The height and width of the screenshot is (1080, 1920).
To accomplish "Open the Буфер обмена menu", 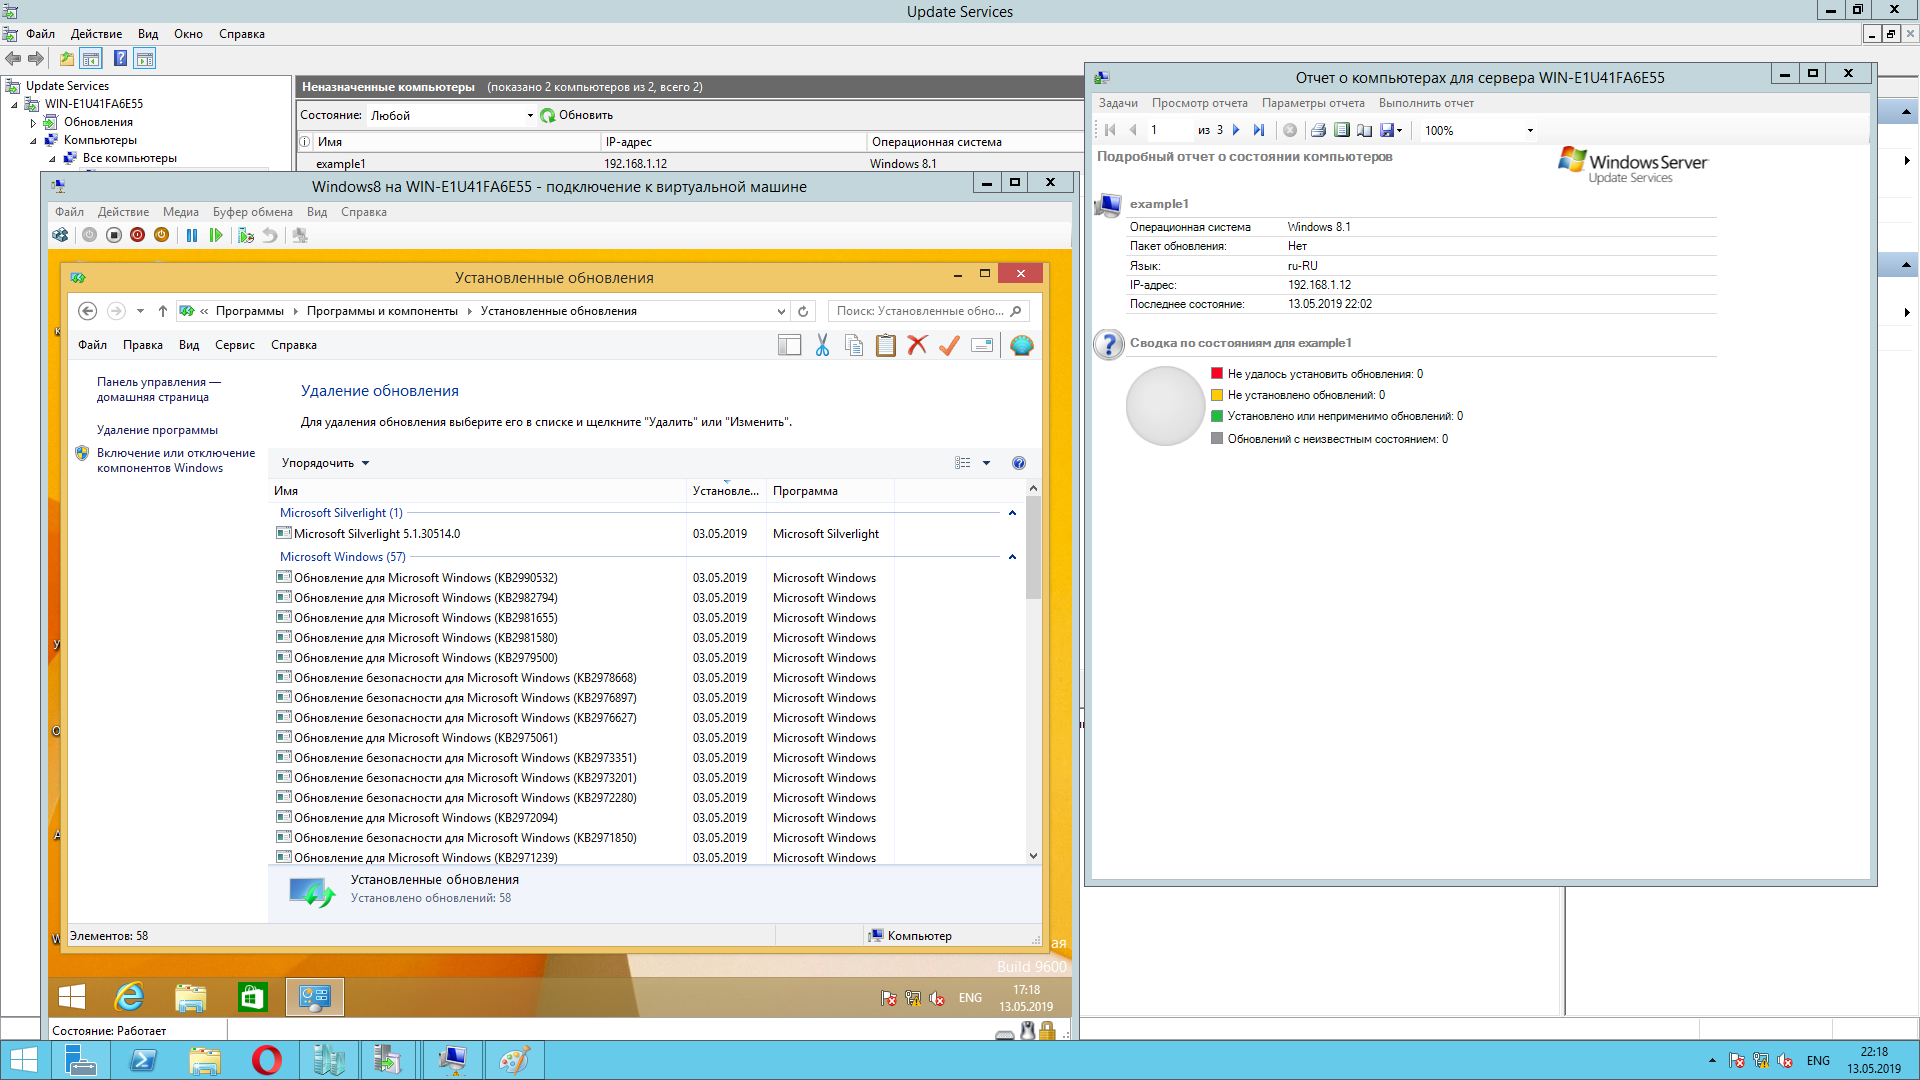I will [x=252, y=212].
